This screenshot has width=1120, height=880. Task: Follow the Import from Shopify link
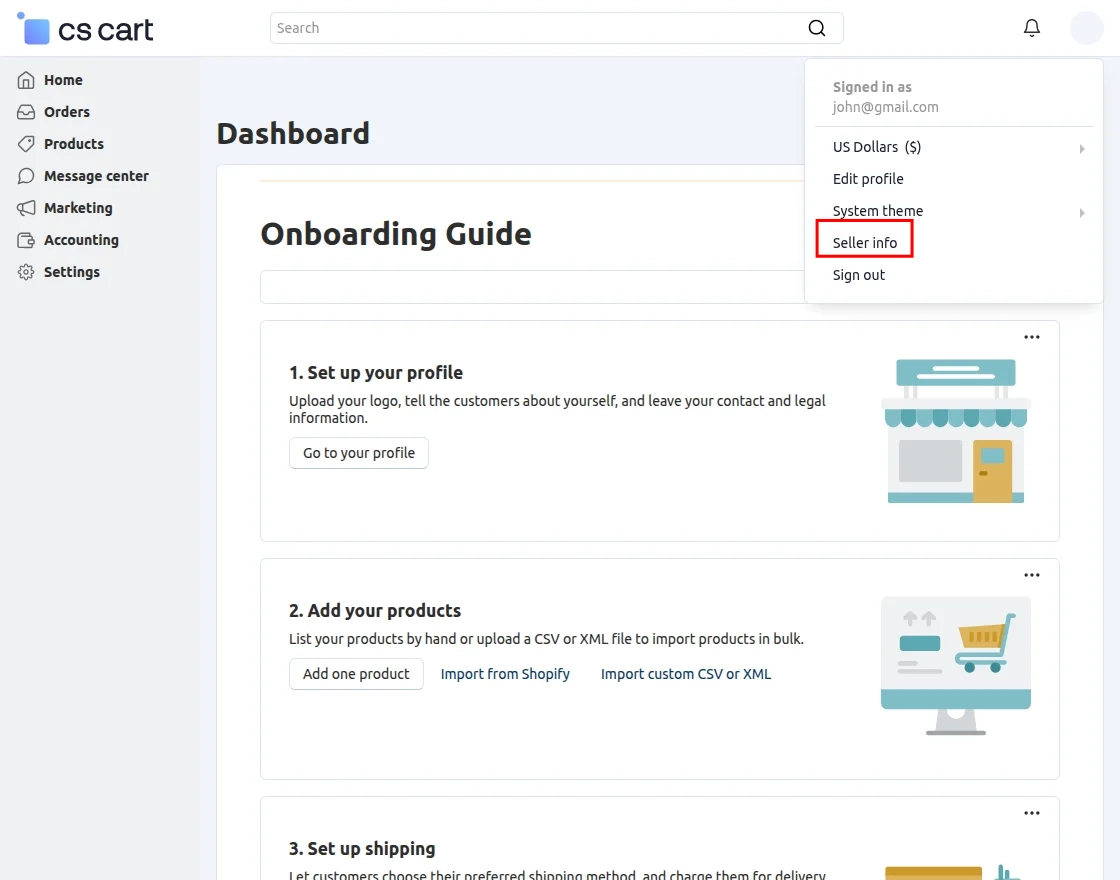[505, 674]
